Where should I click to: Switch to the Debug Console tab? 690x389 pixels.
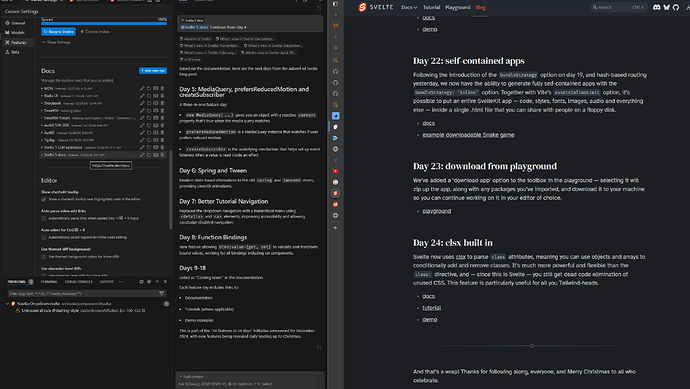[79, 282]
